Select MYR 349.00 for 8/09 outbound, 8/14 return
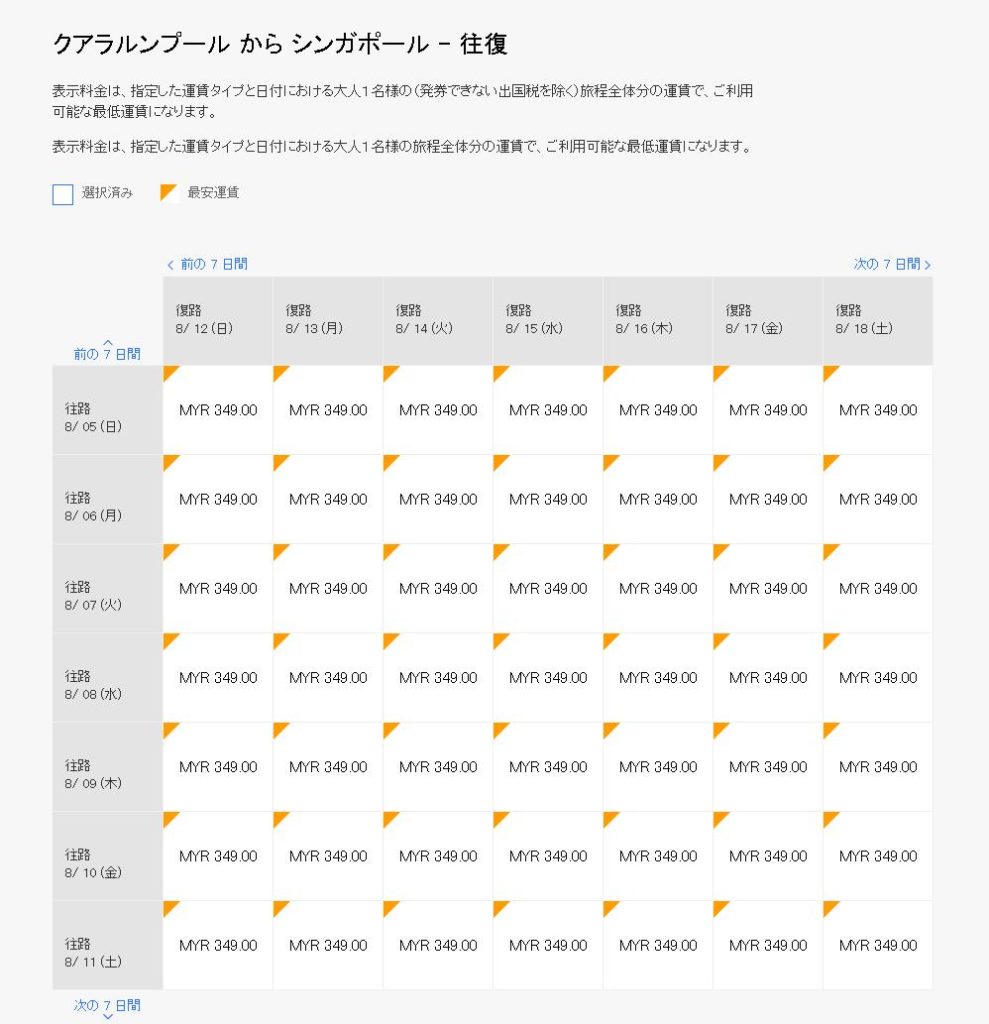 click(x=438, y=767)
